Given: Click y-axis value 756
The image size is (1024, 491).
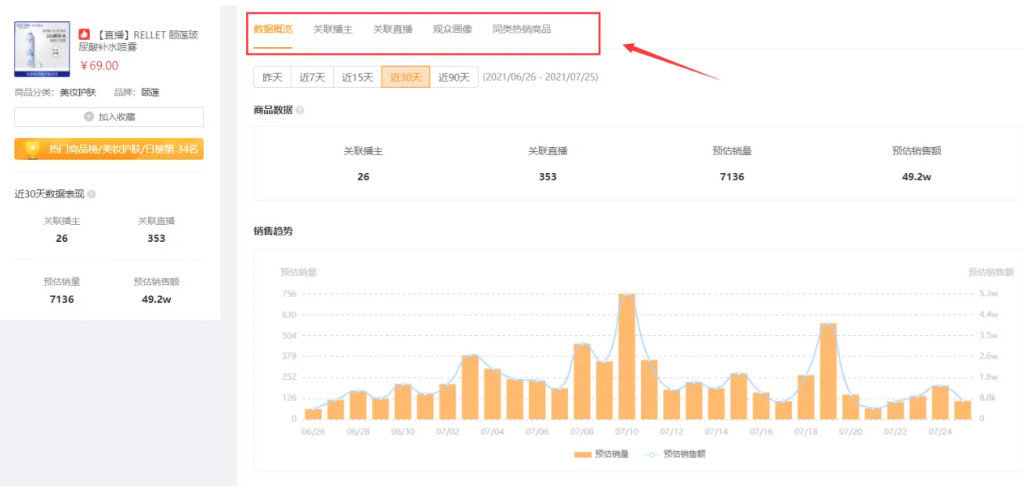Looking at the screenshot, I should (x=289, y=294).
